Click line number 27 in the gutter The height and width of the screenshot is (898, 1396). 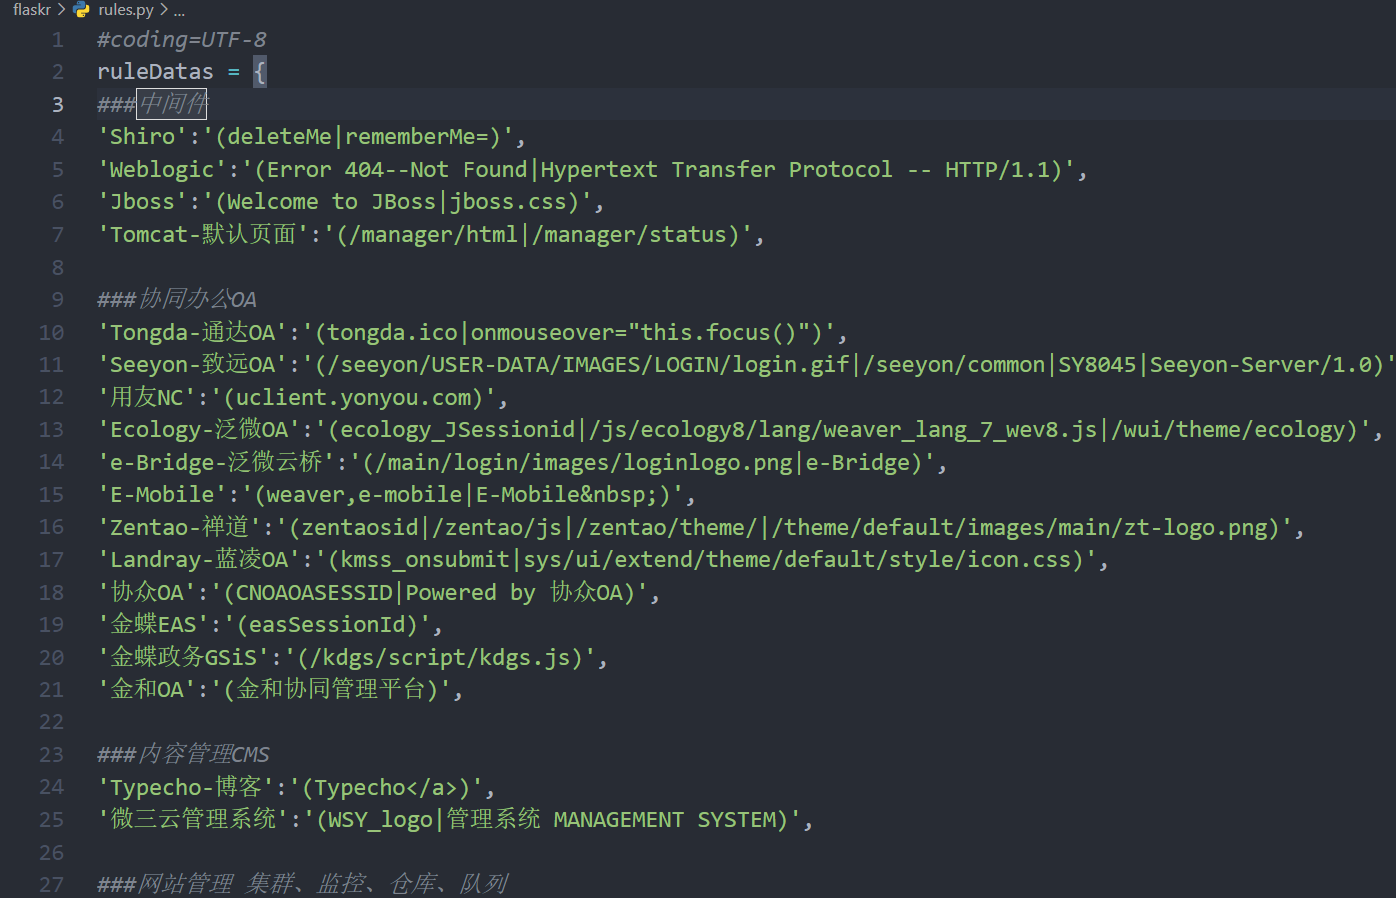[51, 885]
